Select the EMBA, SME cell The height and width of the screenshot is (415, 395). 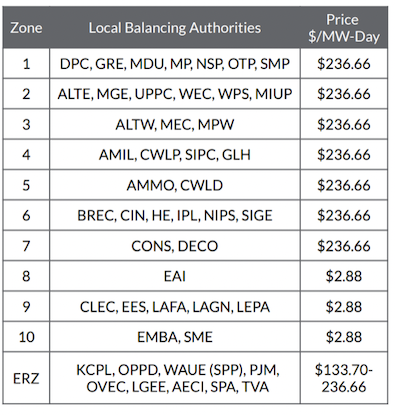175,337
